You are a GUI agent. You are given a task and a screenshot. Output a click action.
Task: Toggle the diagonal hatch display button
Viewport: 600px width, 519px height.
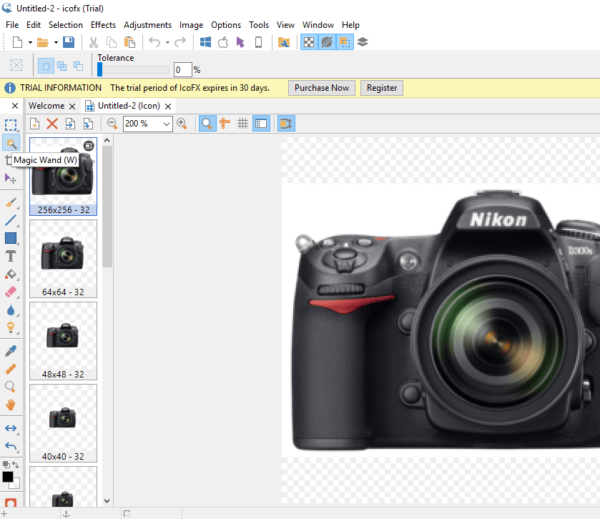[327, 42]
